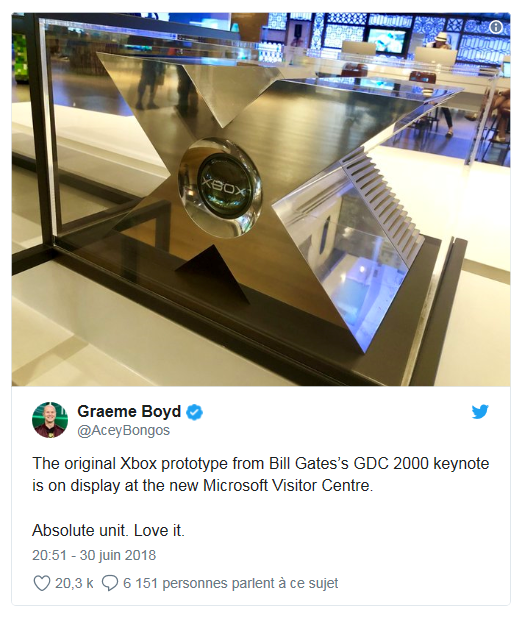Click the black triangle stand in the photo
Image resolution: width=522 pixels, height=618 pixels.
coord(213,272)
